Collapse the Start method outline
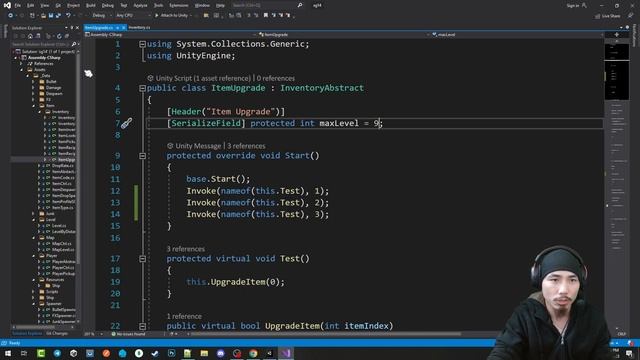 click(142, 156)
